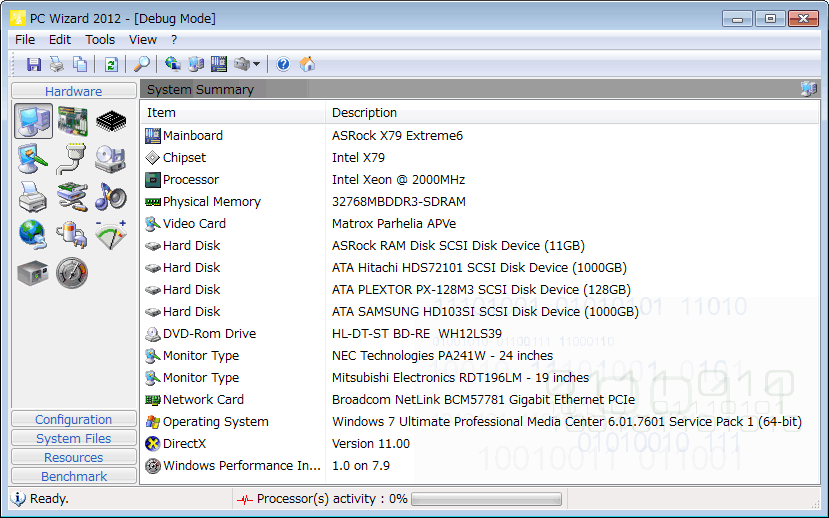Click the Description column header
Viewport: 829px width, 518px height.
click(x=365, y=113)
